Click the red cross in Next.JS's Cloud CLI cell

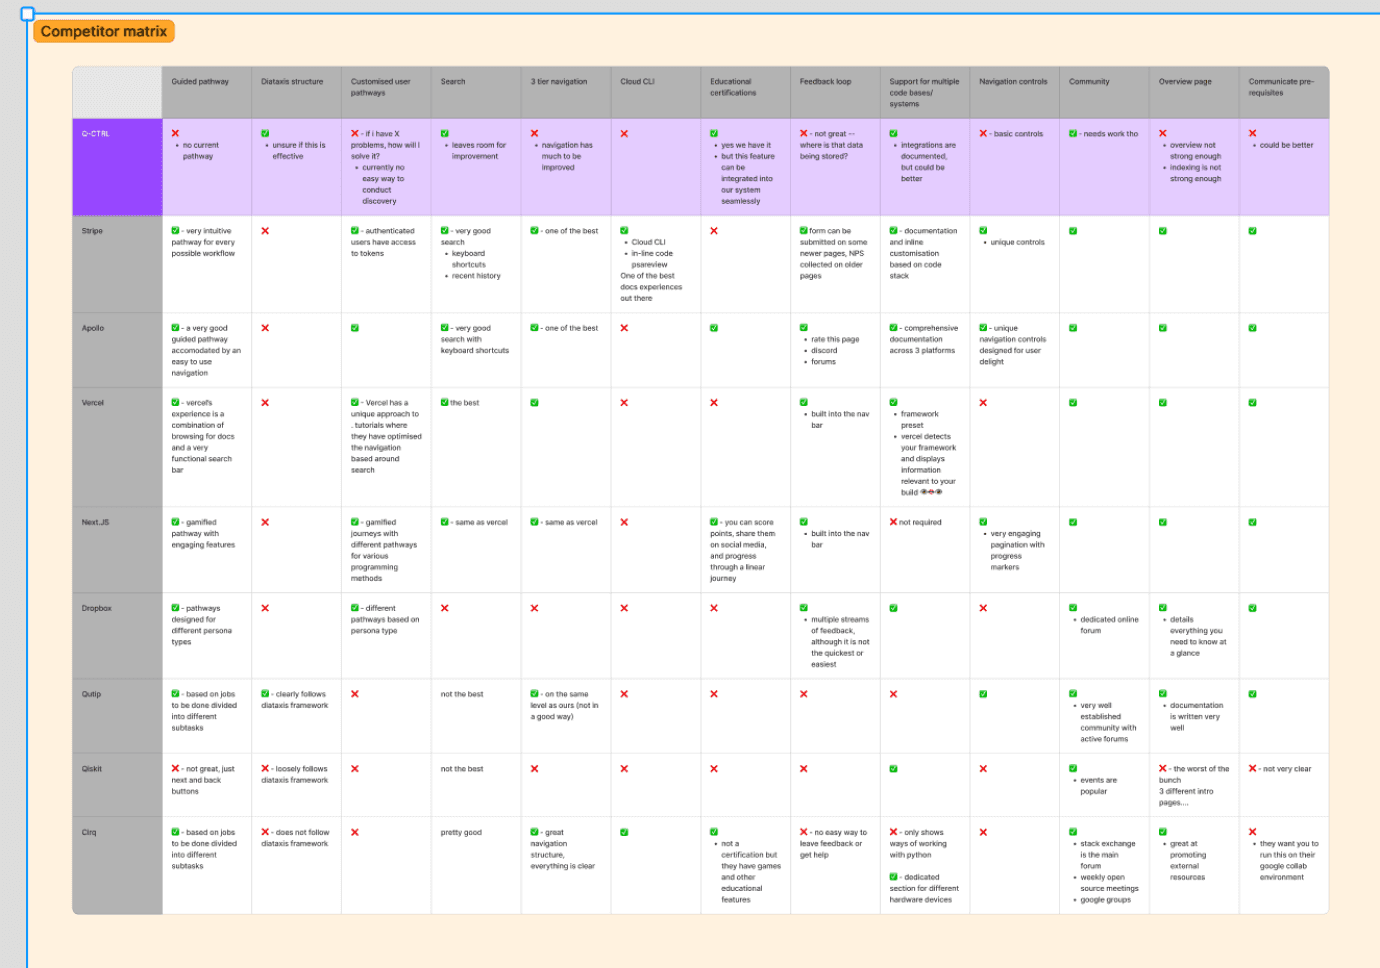point(624,522)
